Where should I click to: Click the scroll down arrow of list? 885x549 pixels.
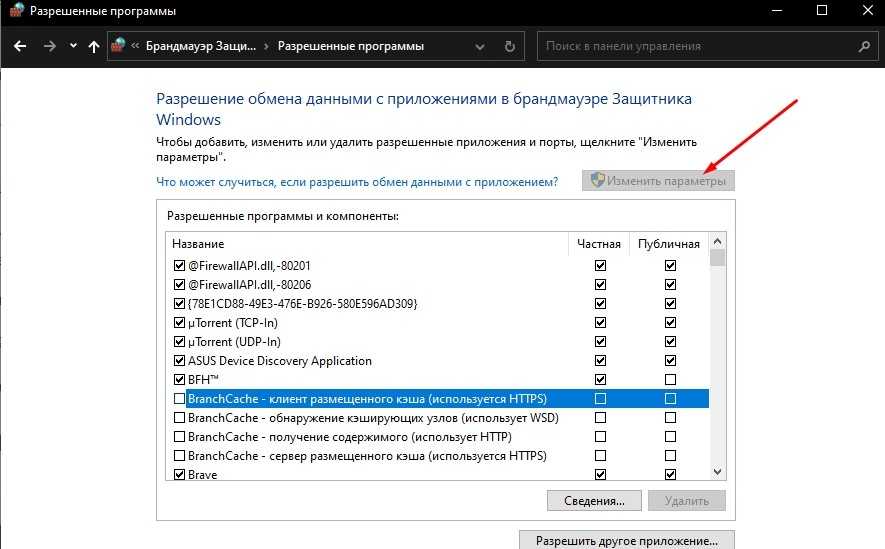pos(717,471)
